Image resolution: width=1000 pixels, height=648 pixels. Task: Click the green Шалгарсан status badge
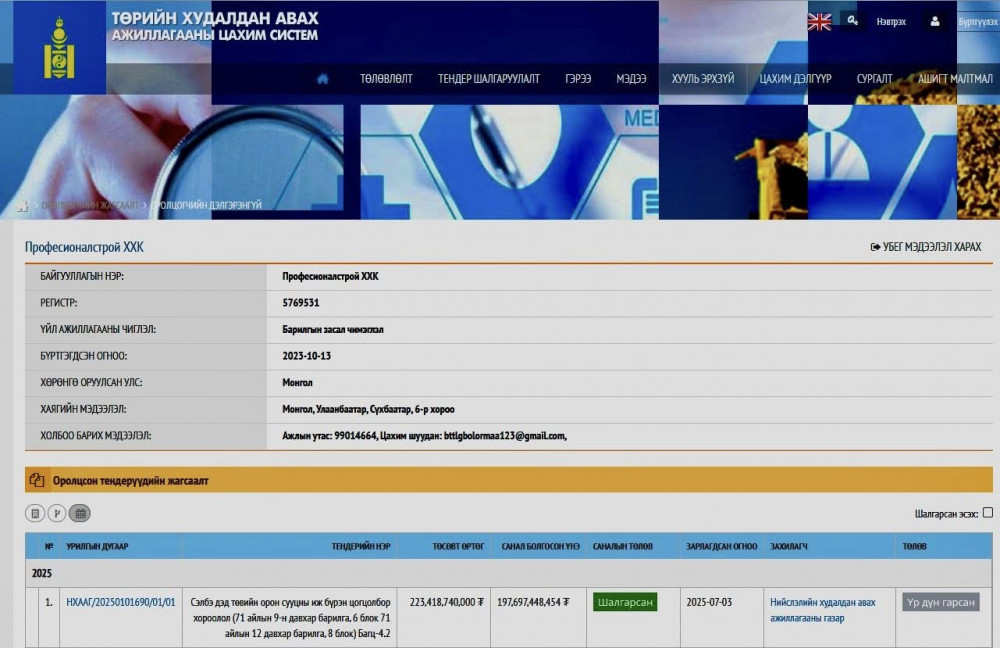(625, 602)
